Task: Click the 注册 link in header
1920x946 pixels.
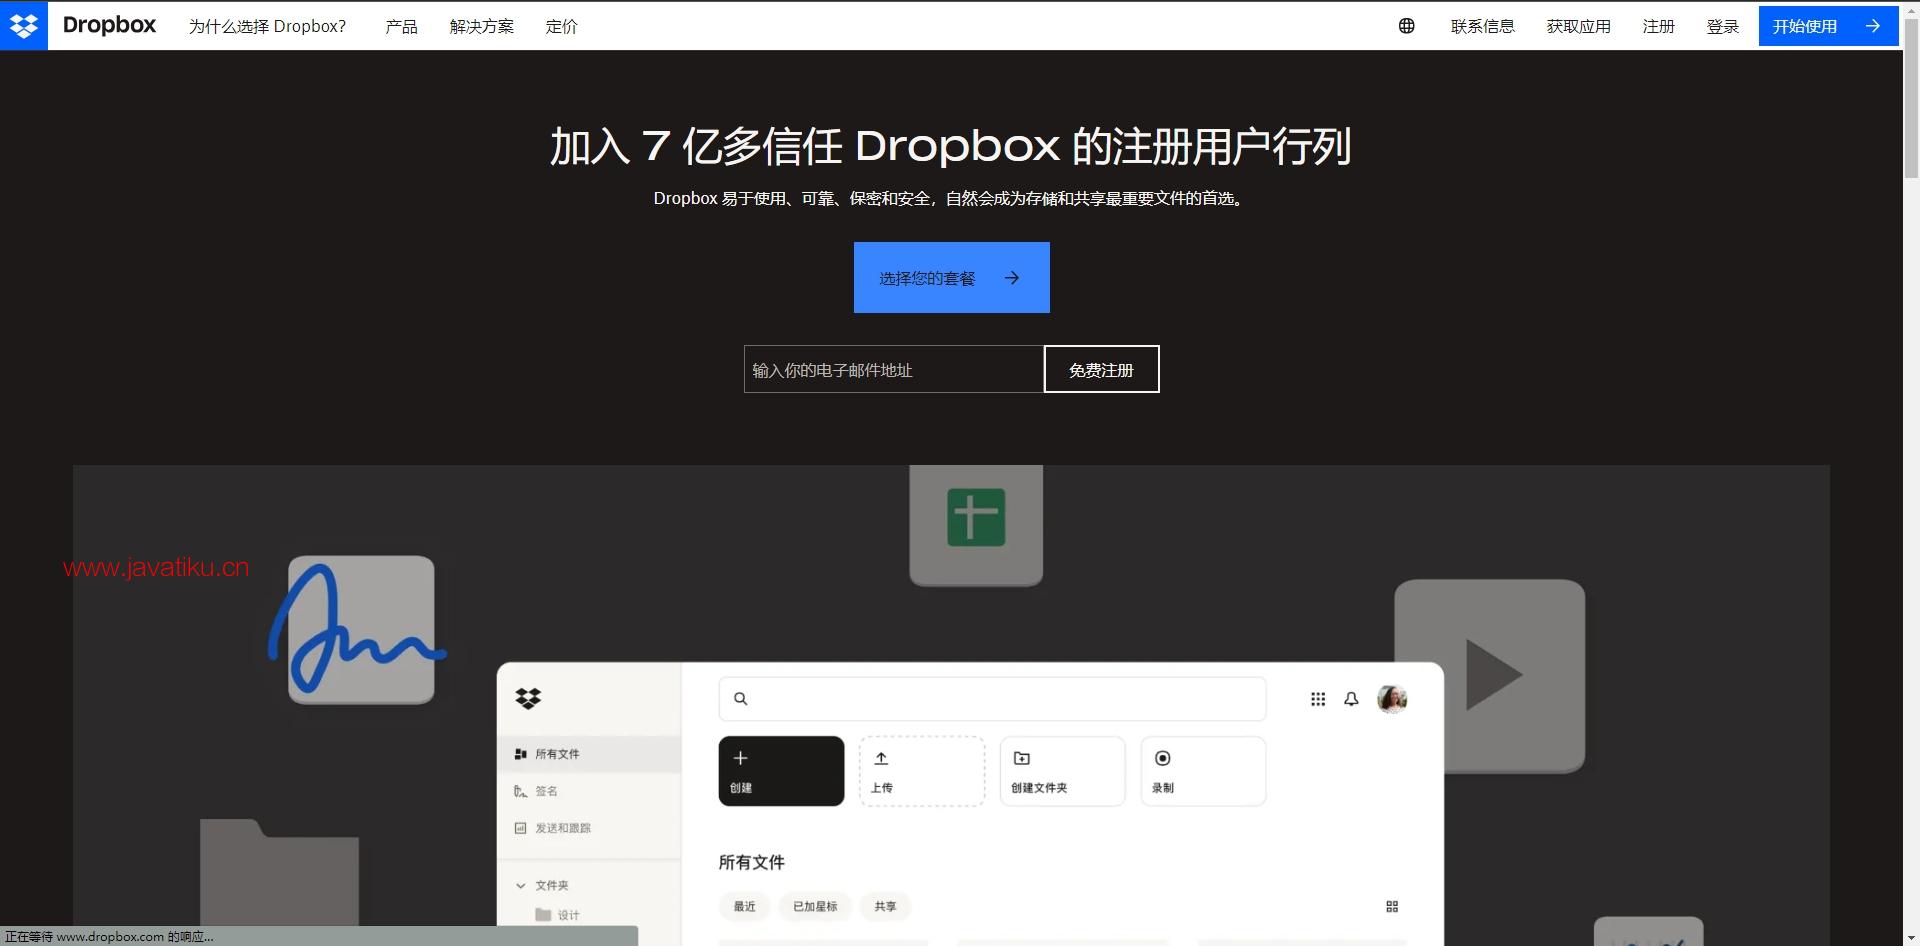Action: coord(1659,26)
